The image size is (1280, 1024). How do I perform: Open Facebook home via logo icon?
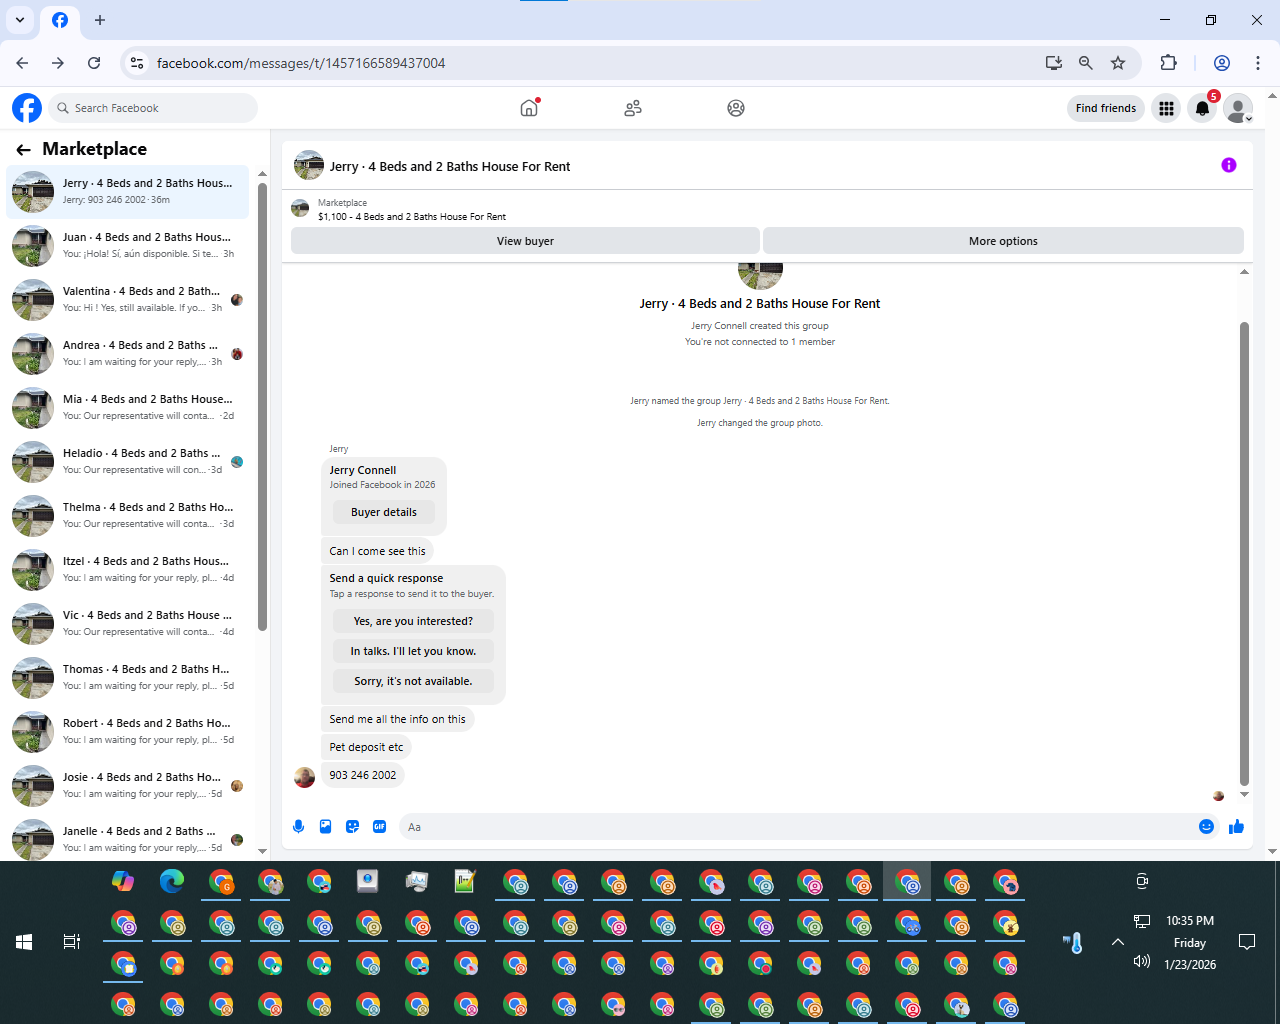(x=27, y=108)
